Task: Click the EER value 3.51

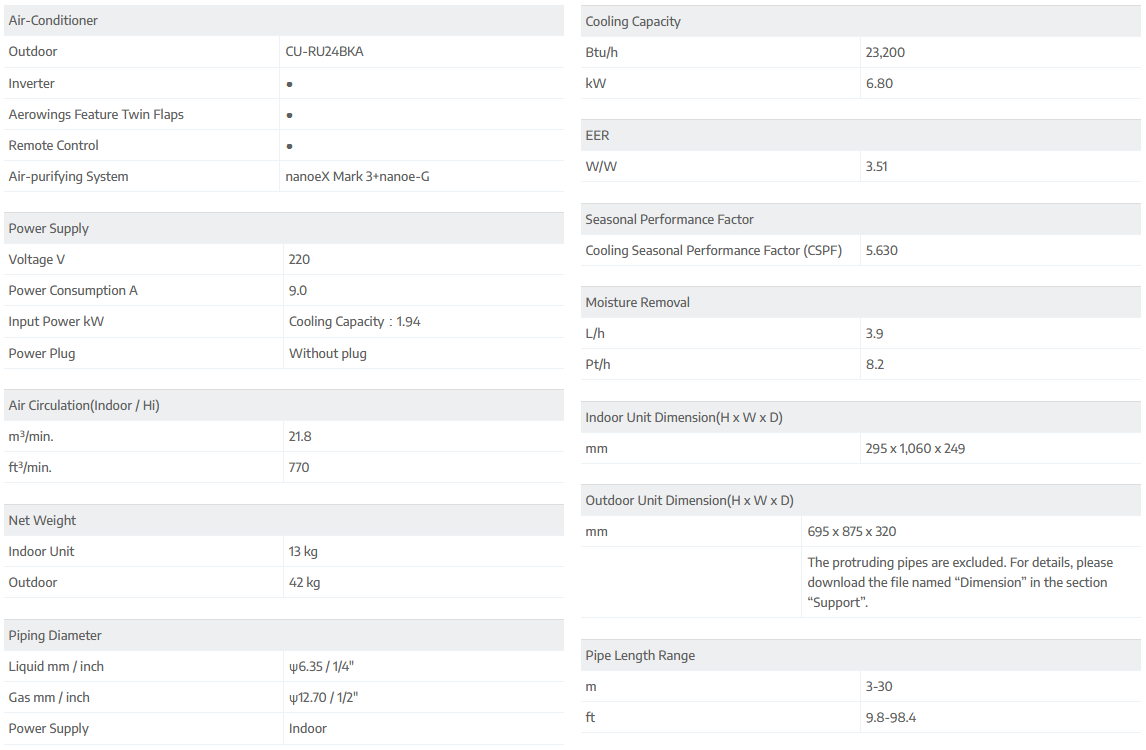Action: pos(876,167)
